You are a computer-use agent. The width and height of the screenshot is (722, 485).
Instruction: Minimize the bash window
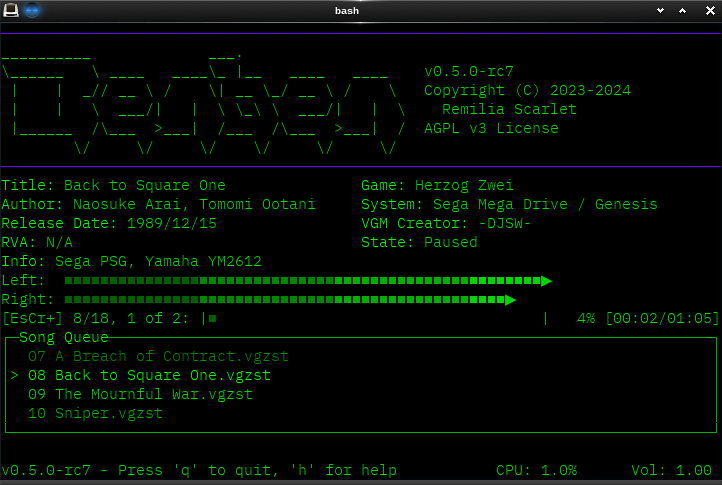(660, 11)
